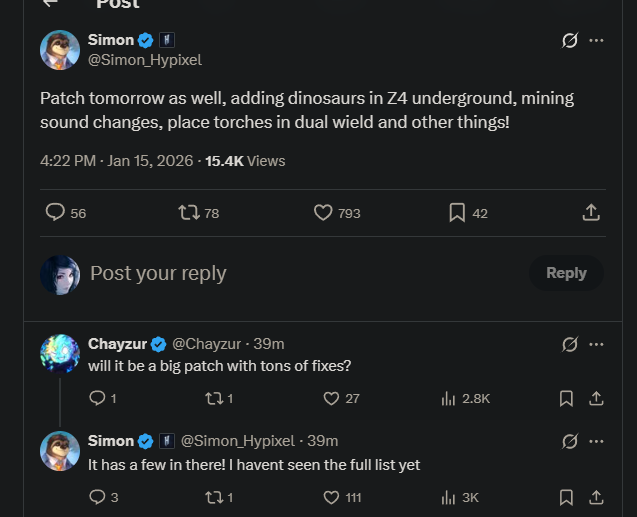Open Grok icon on main post

pos(570,41)
